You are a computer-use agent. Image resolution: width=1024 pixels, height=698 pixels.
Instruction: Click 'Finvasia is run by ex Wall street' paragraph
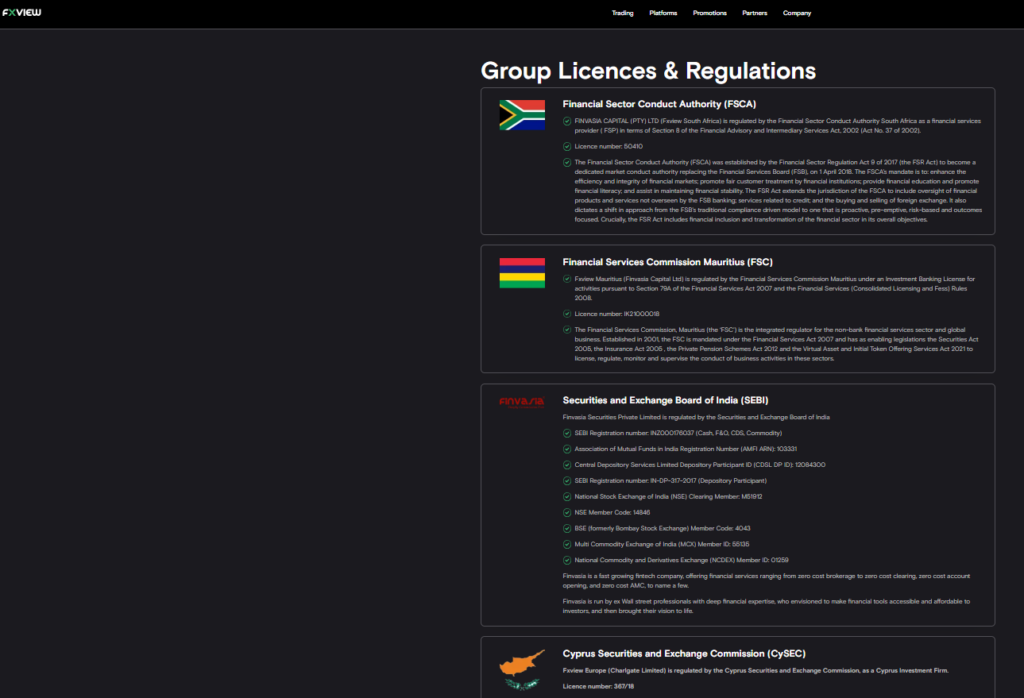pyautogui.click(x=766, y=607)
